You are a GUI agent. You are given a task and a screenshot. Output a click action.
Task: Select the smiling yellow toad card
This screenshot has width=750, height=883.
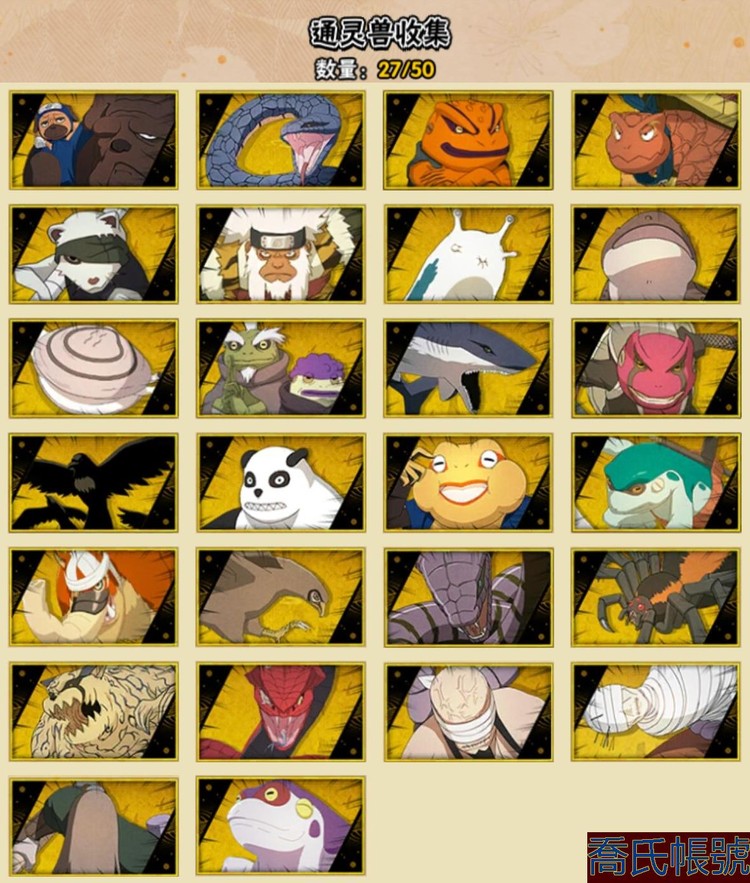click(x=468, y=483)
